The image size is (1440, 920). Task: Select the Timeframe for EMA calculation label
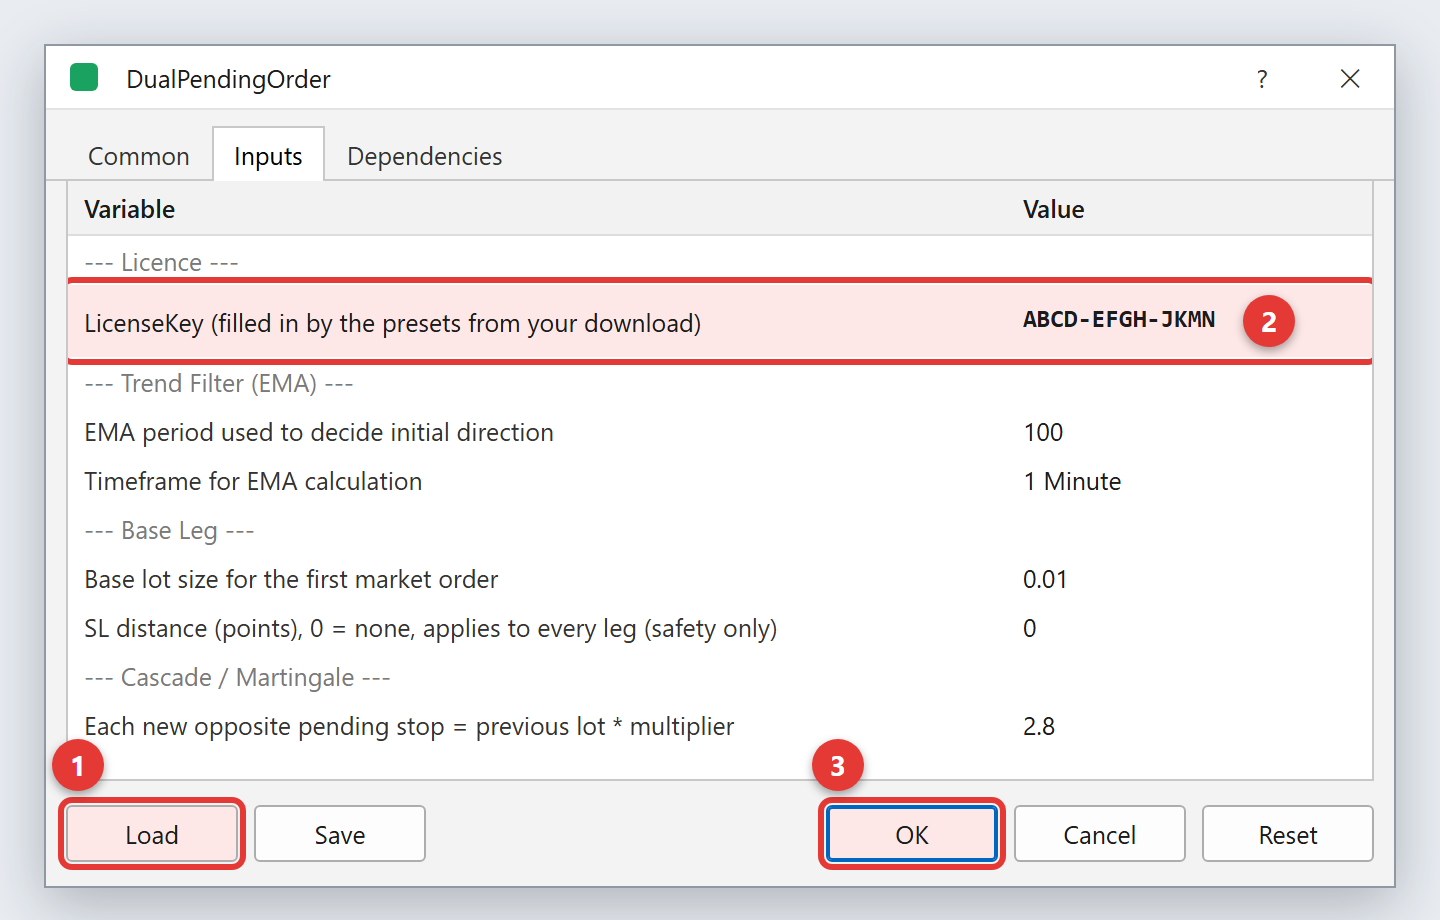(x=253, y=481)
